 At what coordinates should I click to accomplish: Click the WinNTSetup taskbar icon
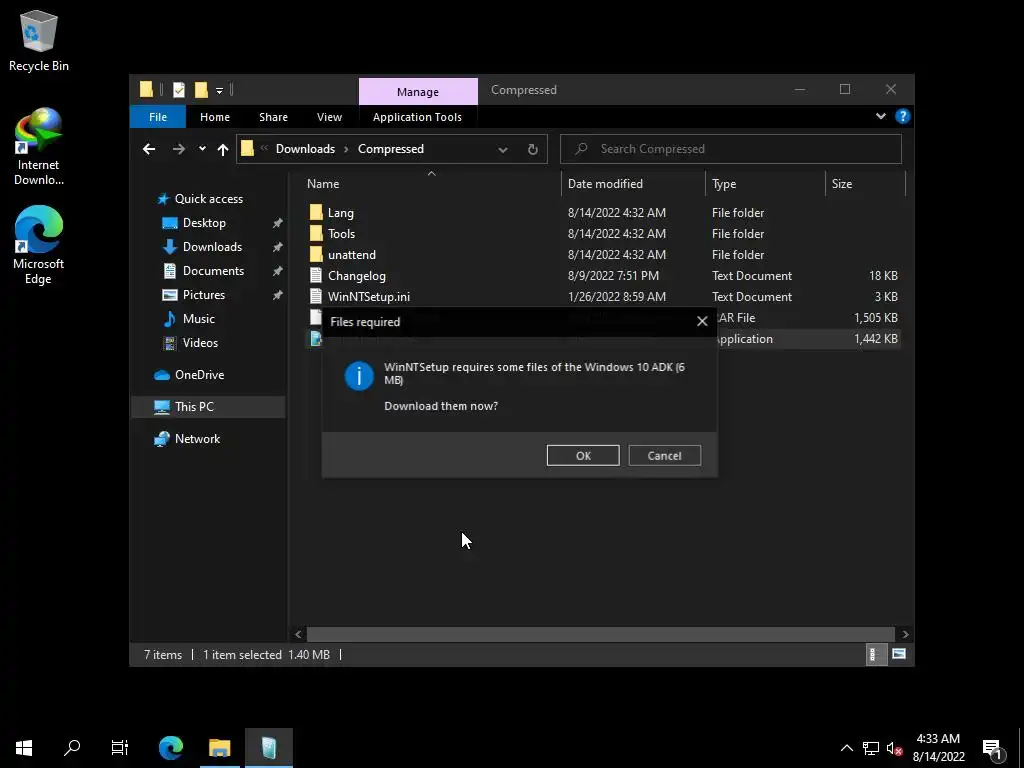[x=269, y=748]
